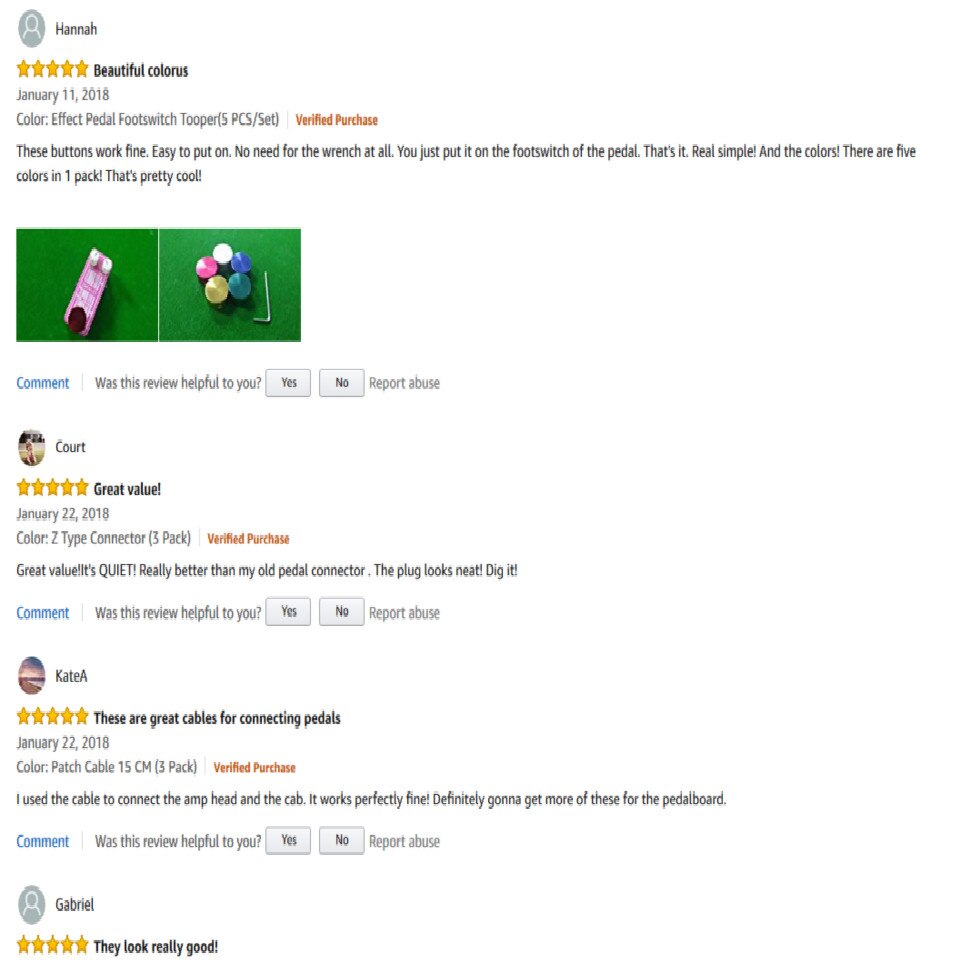Click No under Hannah's review

pos(342,383)
